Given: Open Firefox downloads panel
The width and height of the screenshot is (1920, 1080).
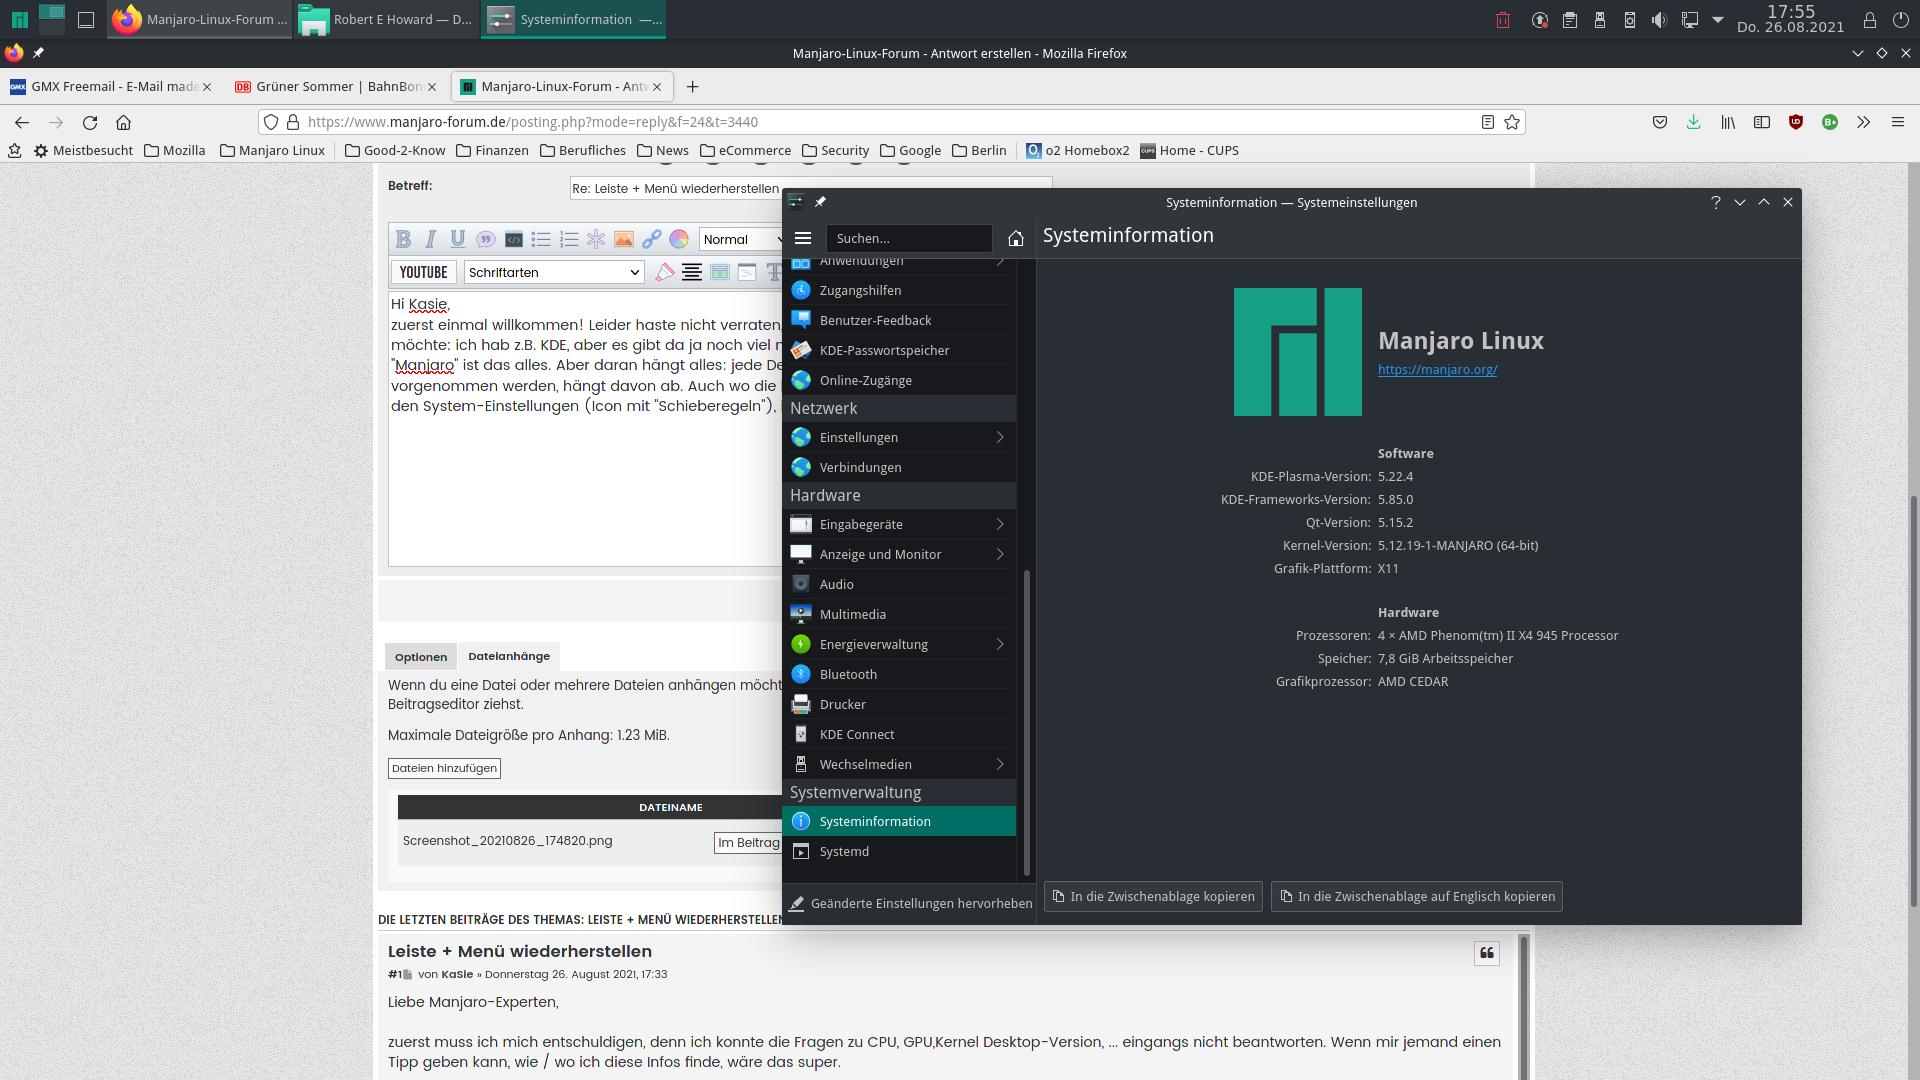Looking at the screenshot, I should (1693, 122).
